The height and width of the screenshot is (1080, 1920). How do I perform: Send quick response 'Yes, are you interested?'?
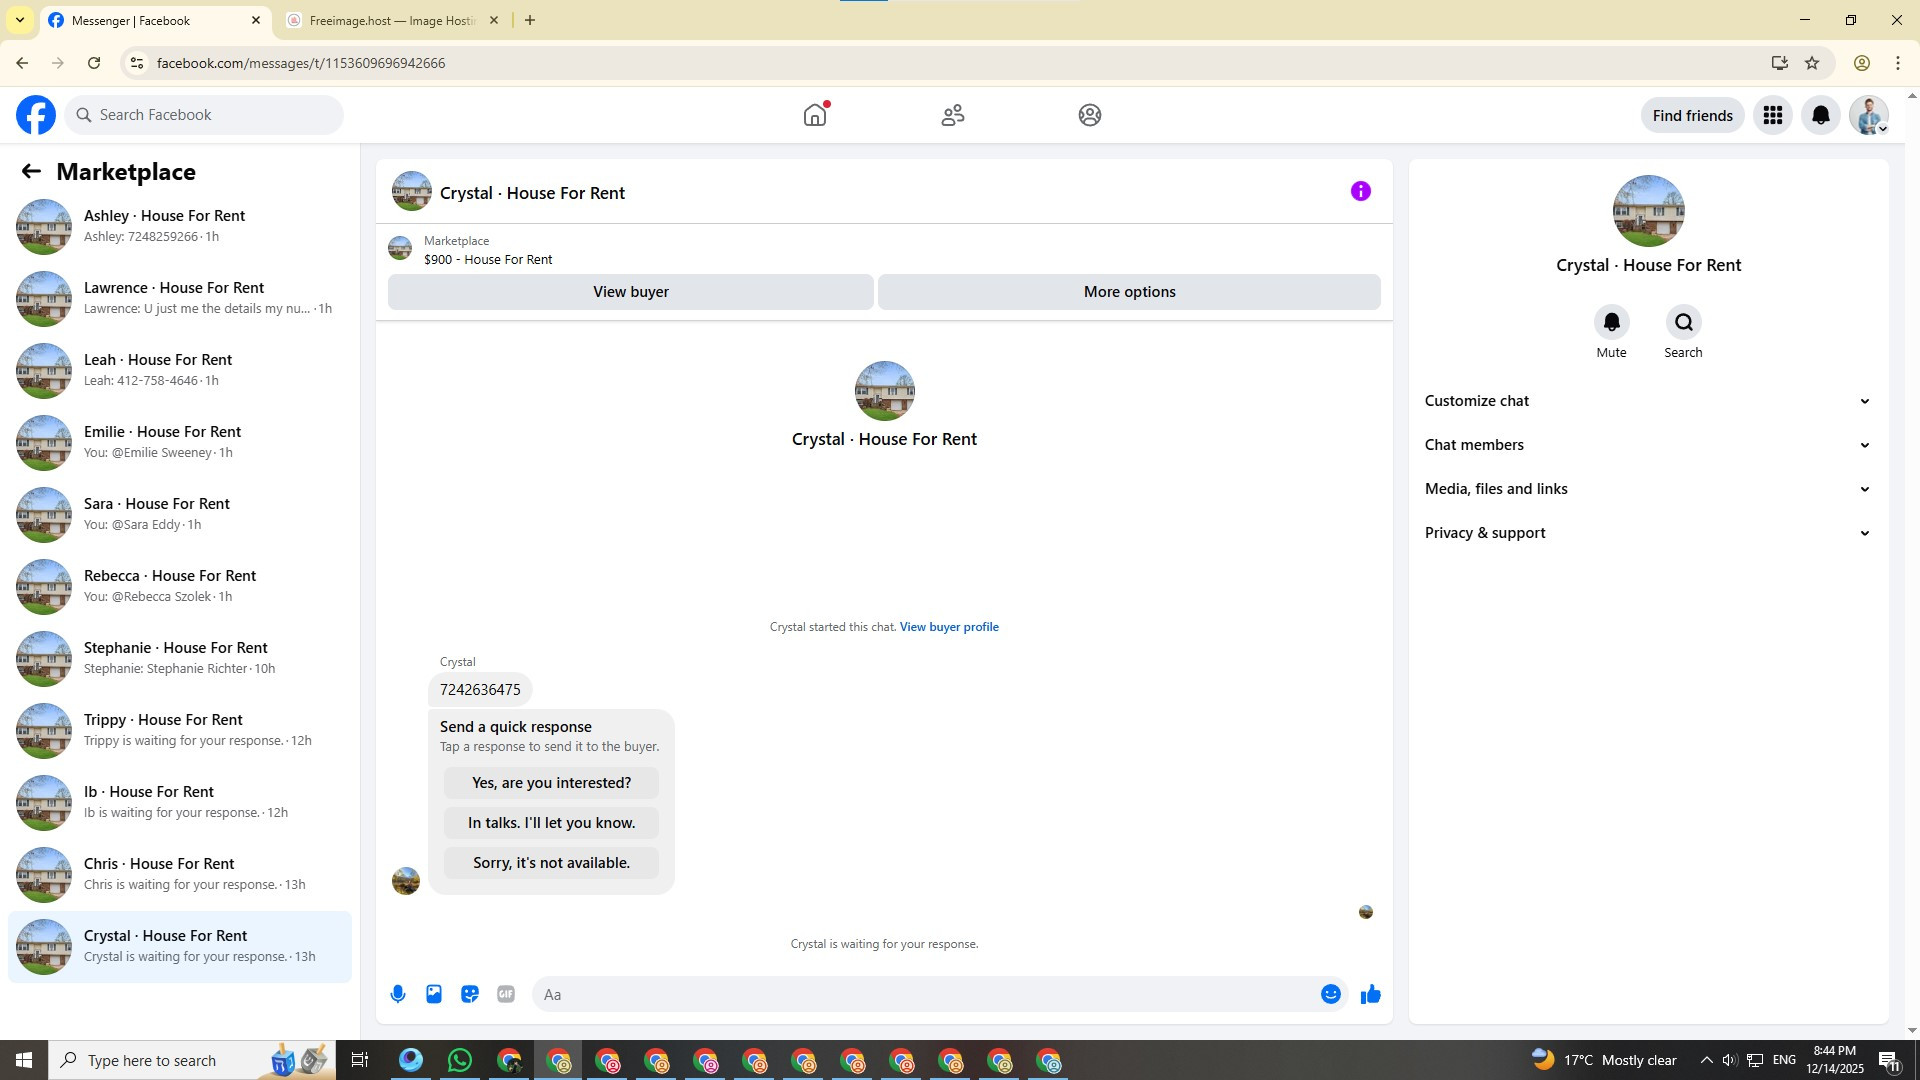click(x=551, y=783)
